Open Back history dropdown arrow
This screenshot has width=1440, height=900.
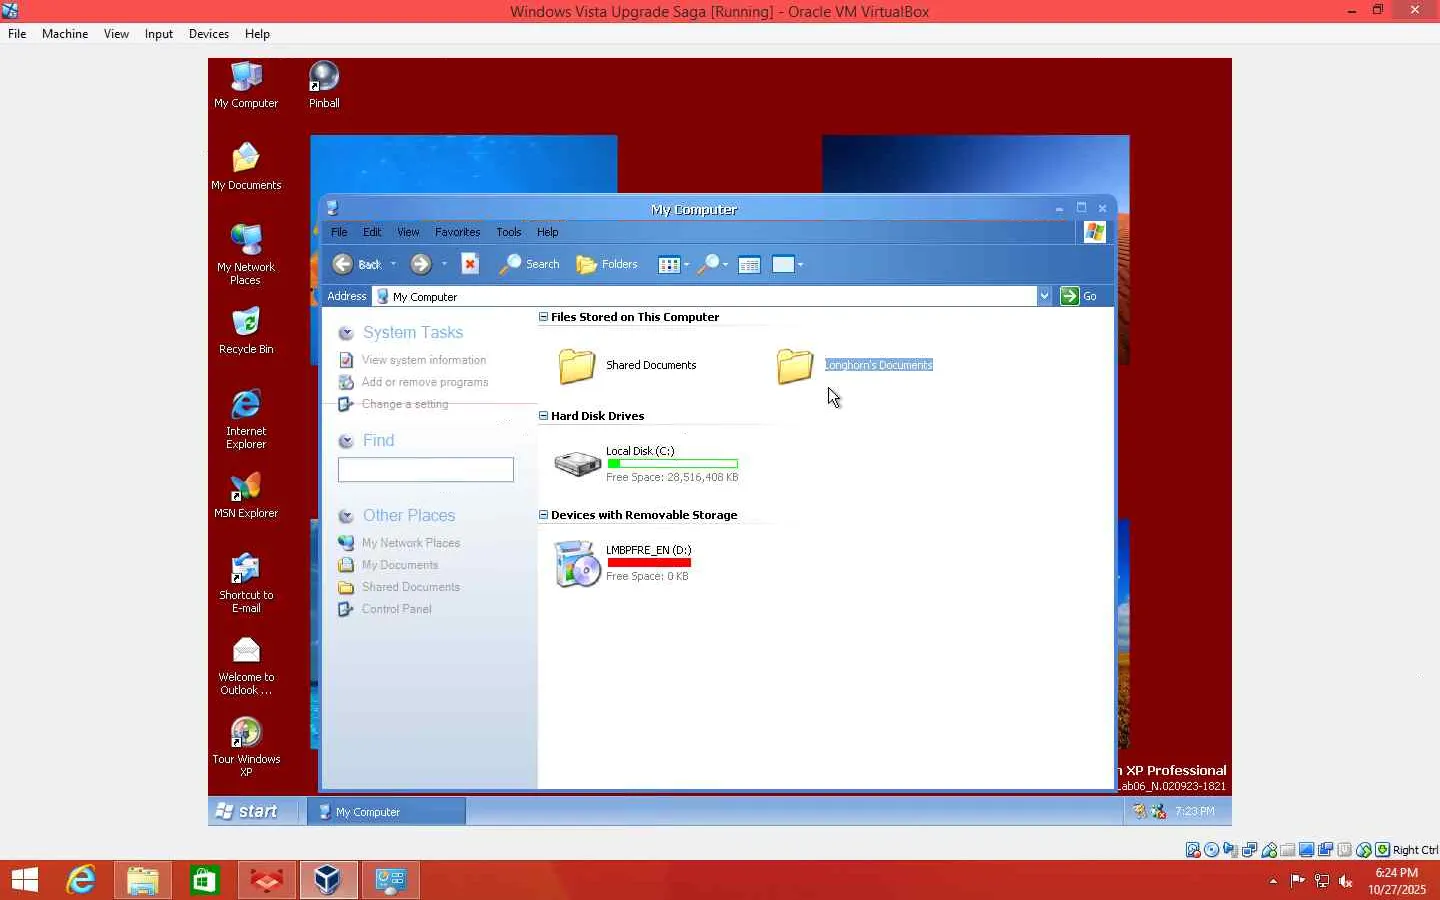coord(393,264)
